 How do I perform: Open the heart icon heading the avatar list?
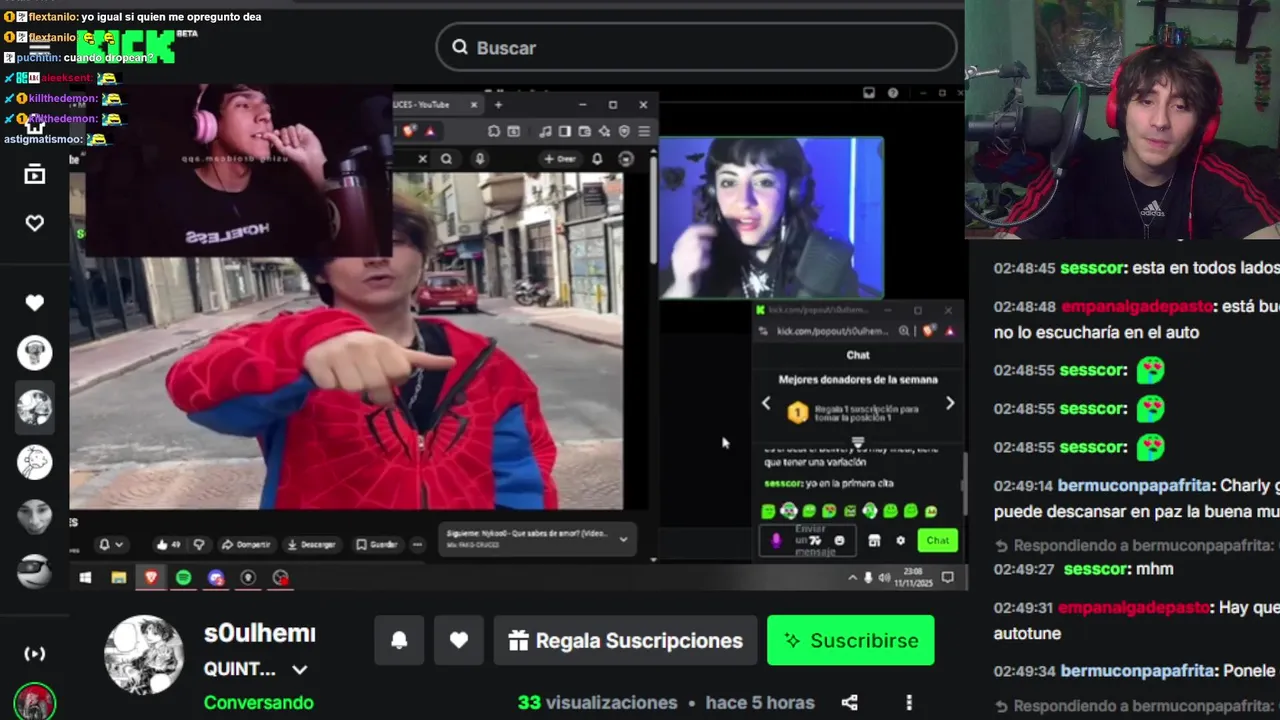[34, 302]
